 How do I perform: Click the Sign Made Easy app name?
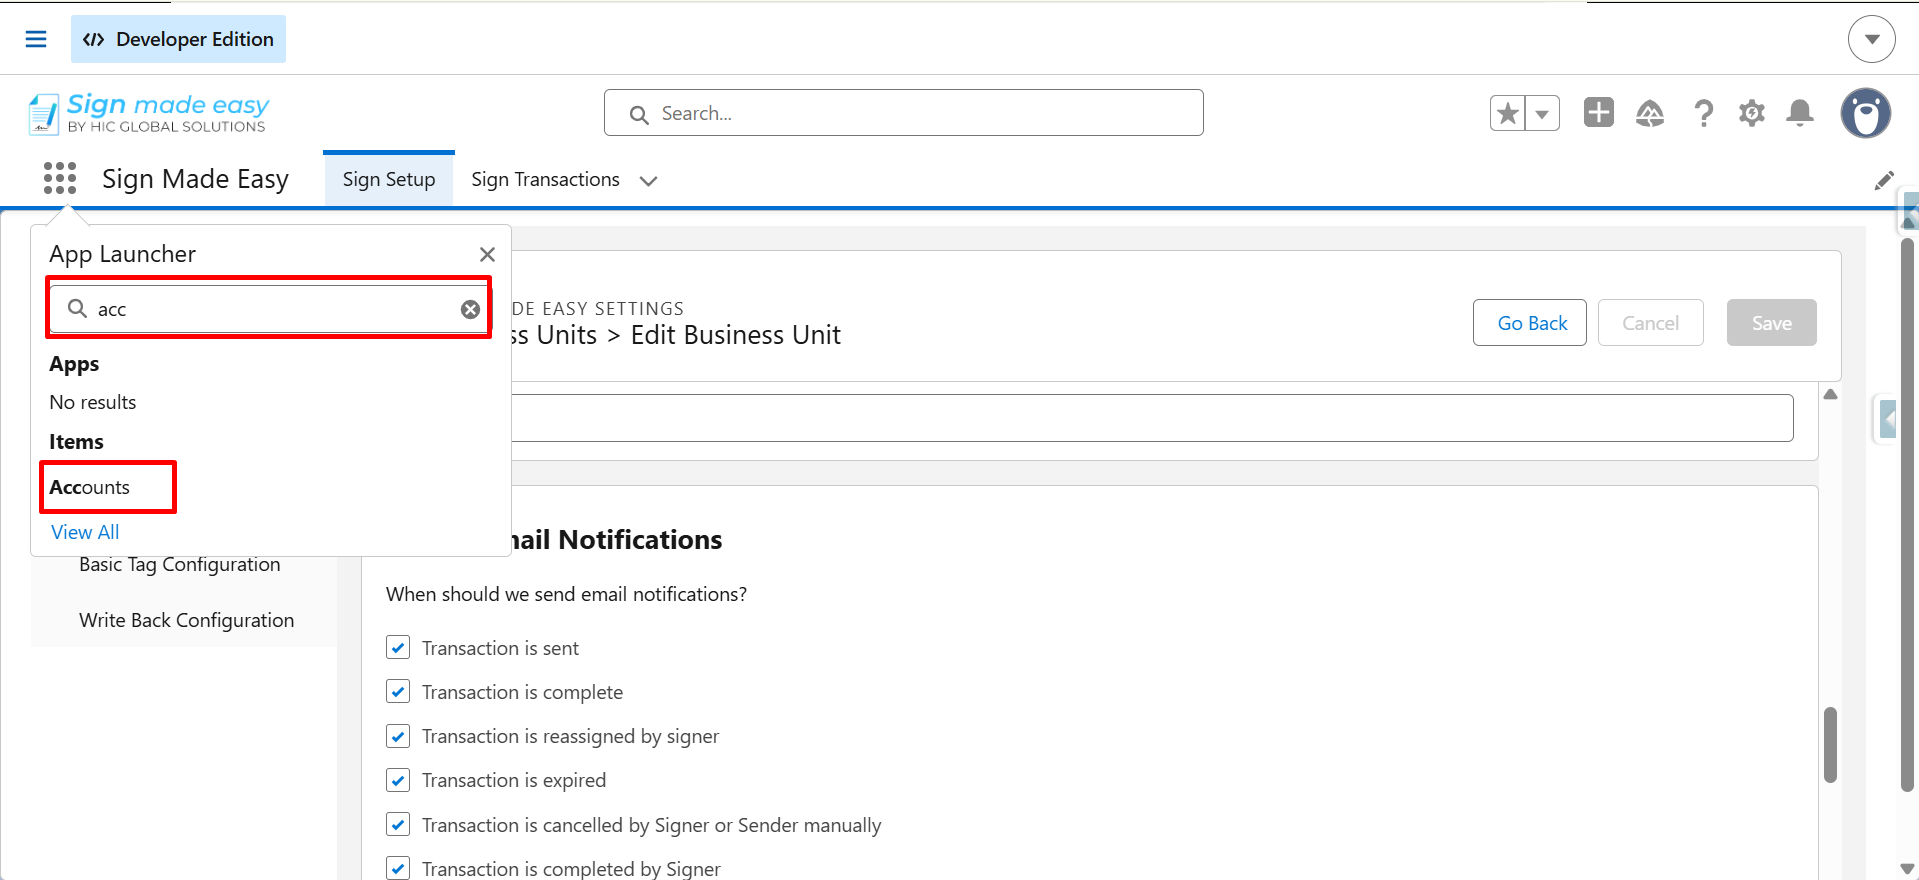[x=195, y=179]
